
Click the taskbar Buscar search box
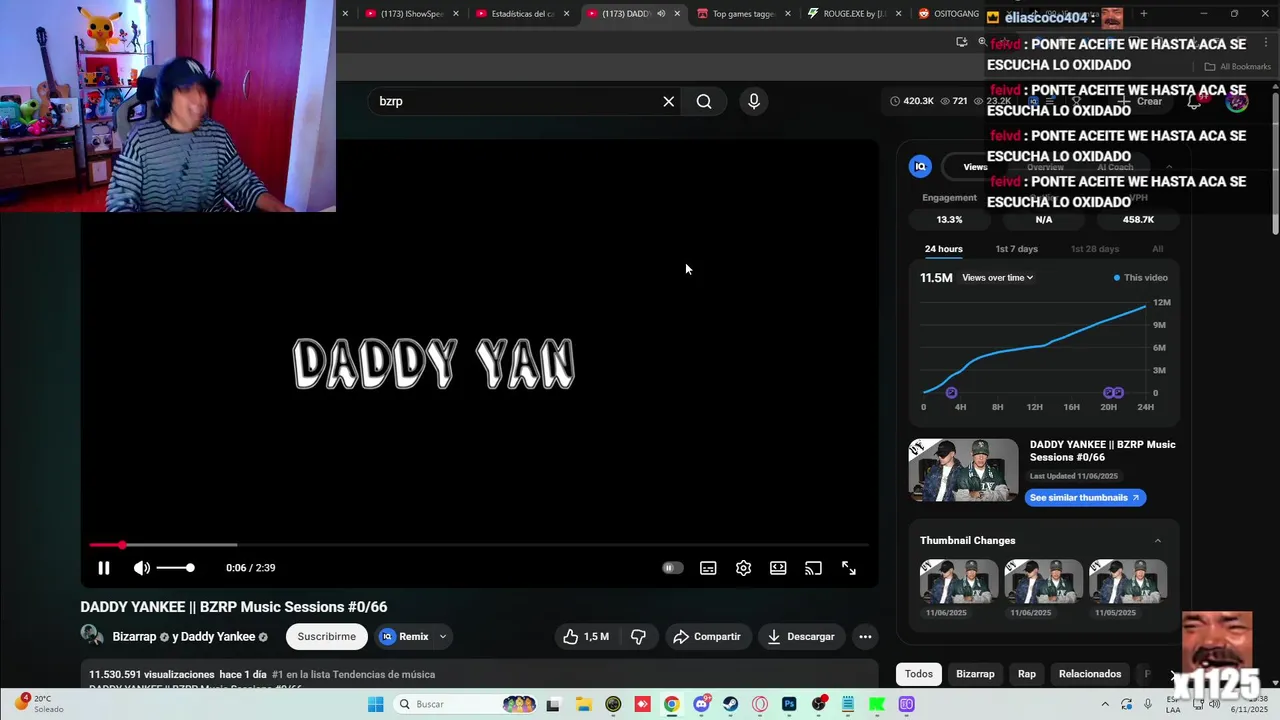pos(465,704)
